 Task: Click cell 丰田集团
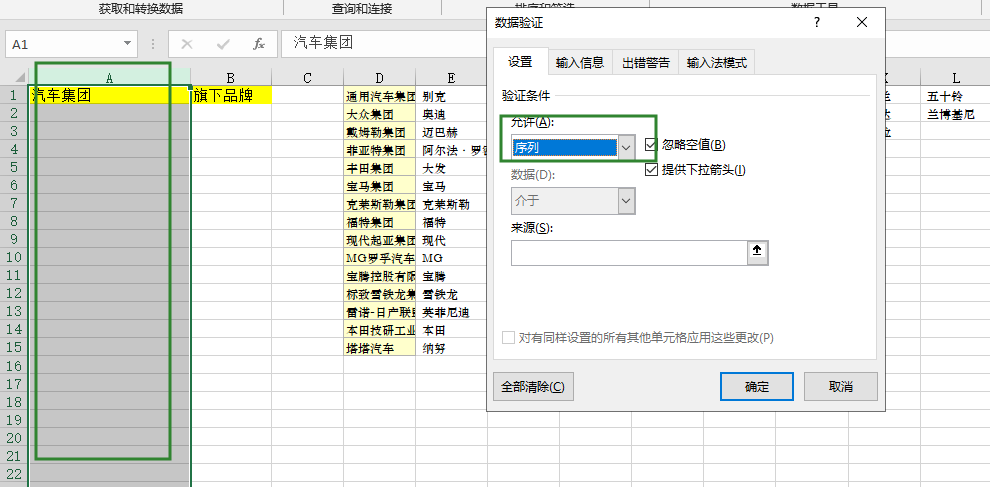[x=379, y=169]
